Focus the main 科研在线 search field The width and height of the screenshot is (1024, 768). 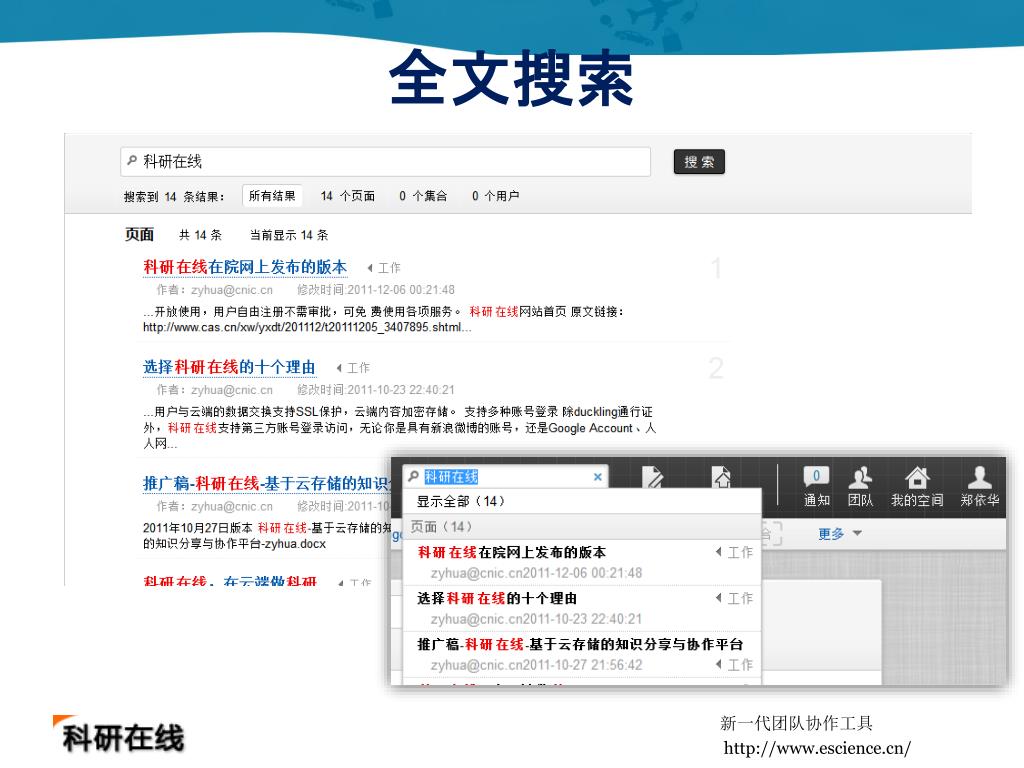385,162
